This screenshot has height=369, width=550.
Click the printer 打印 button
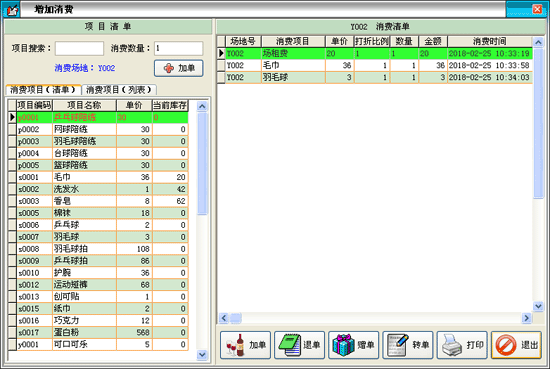[x=462, y=345]
